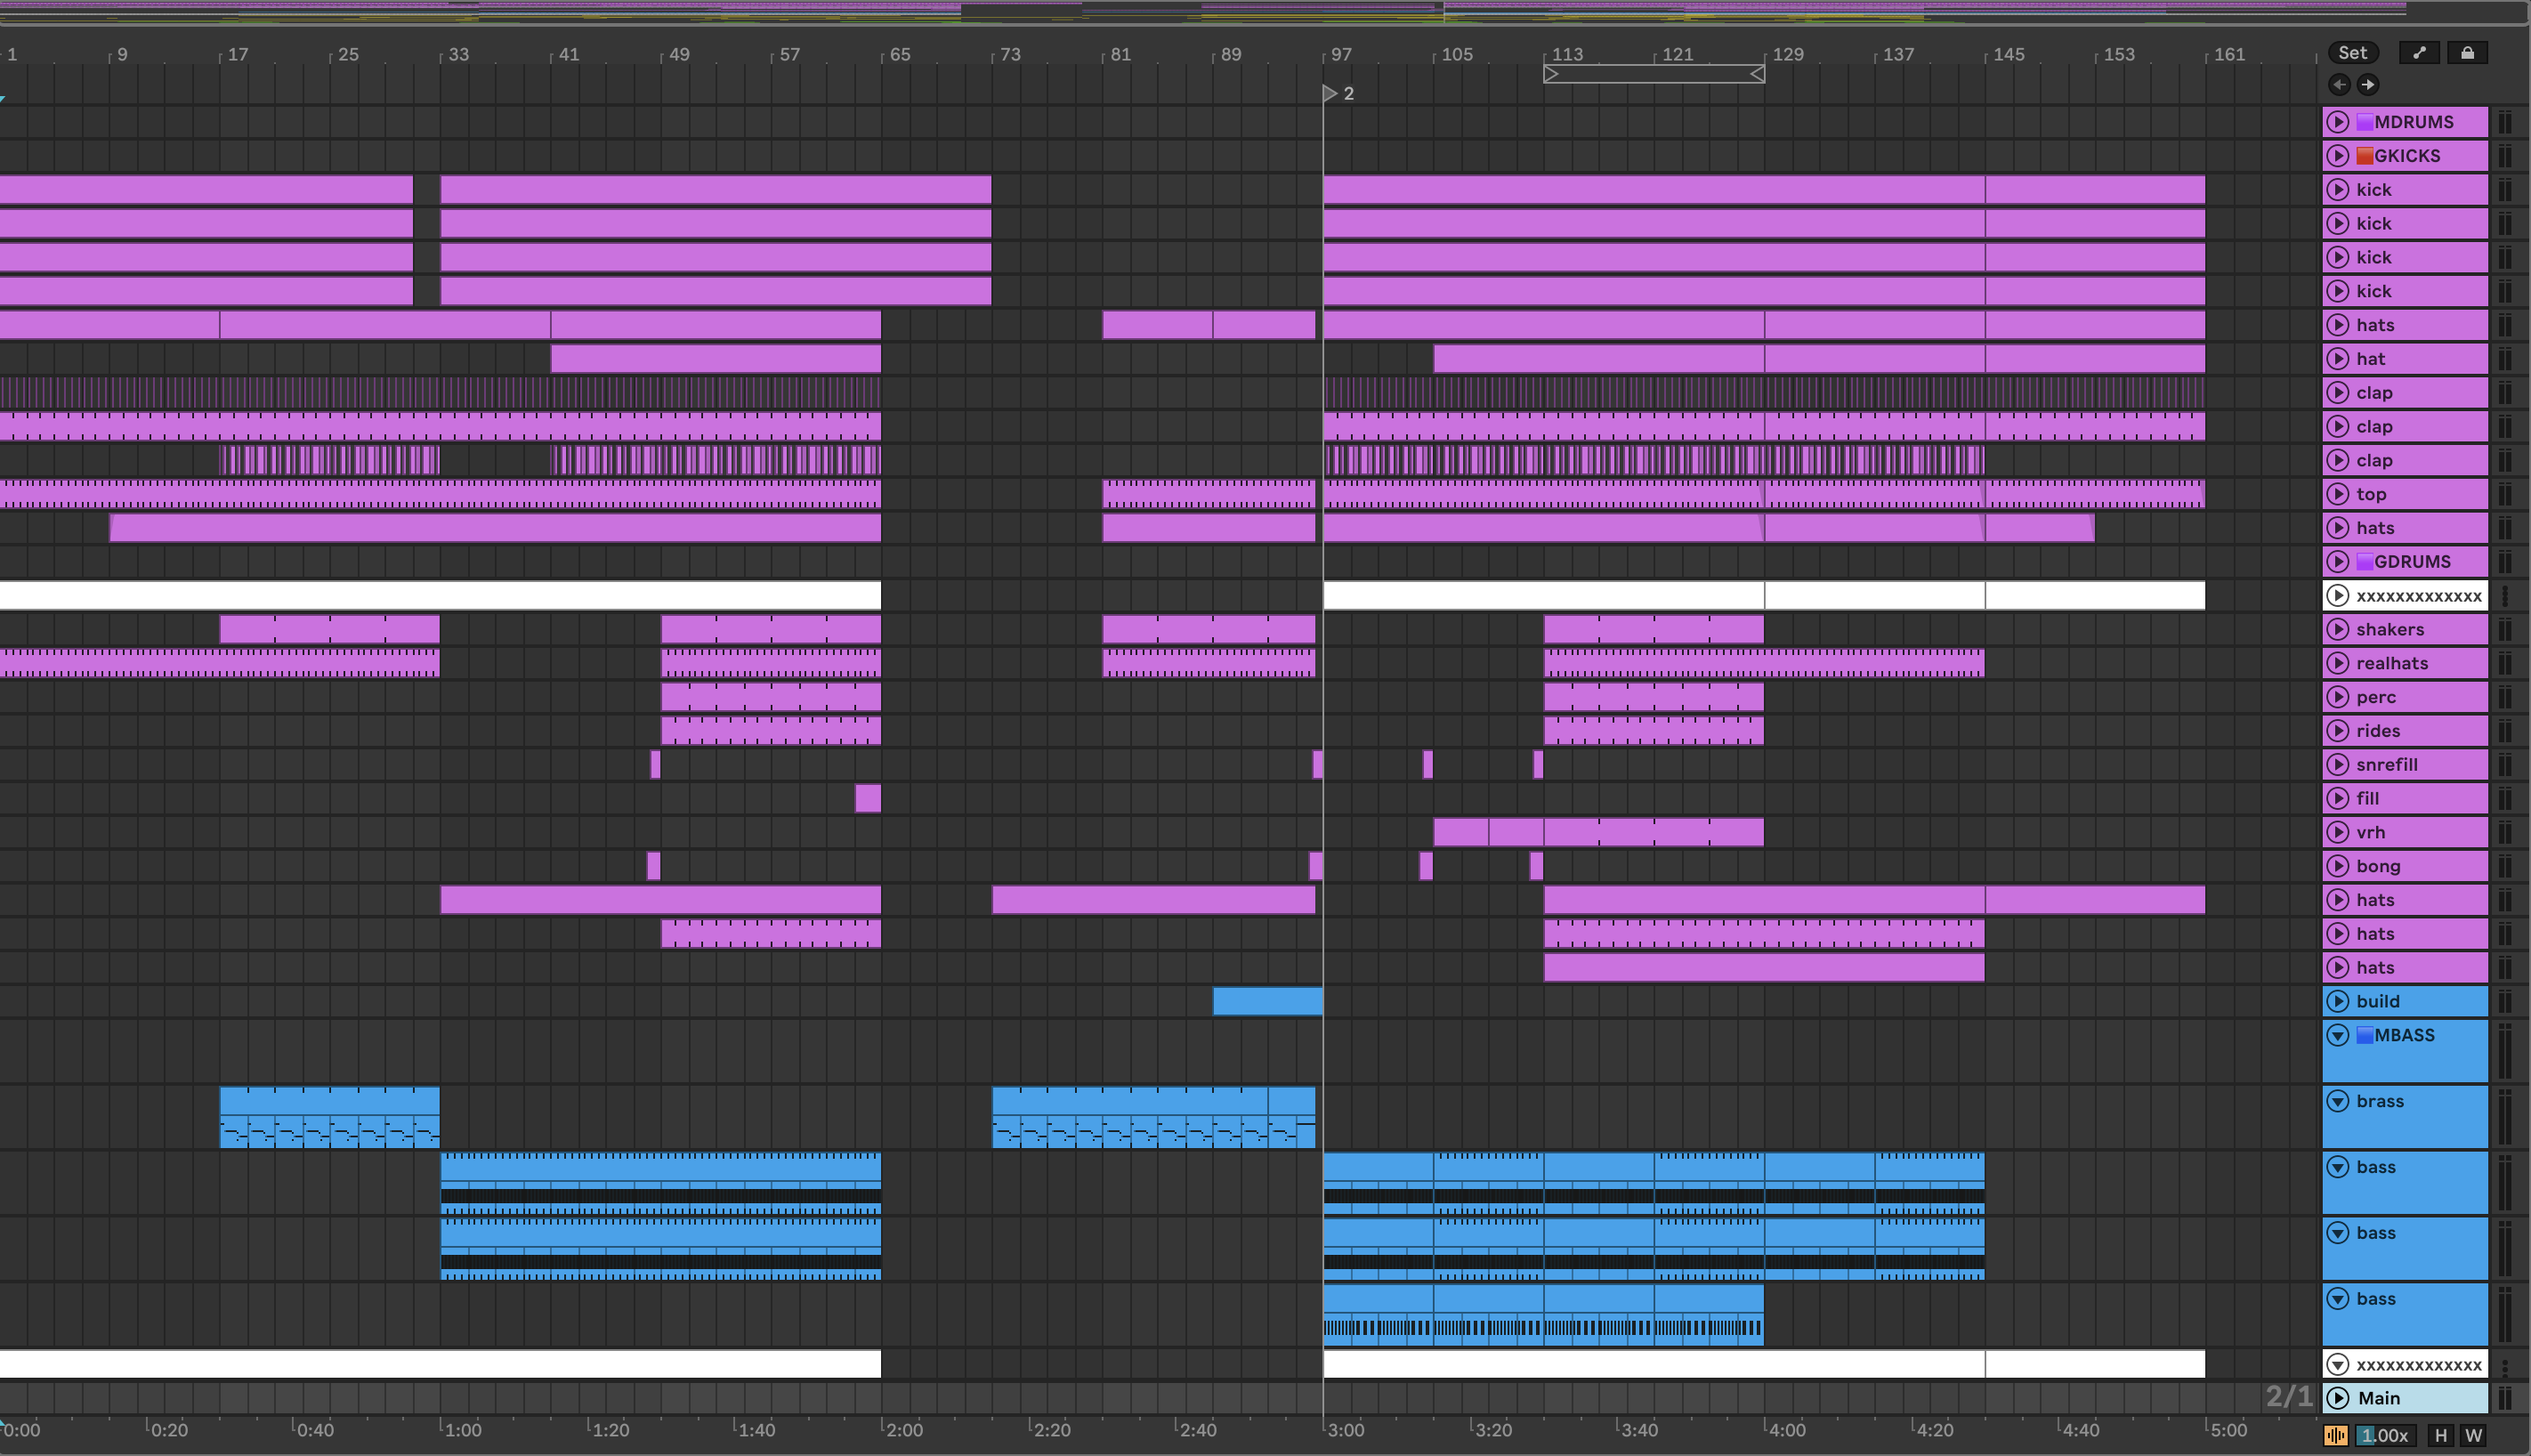
Task: Unfold the xxxxxxxxxxxxx track below GDRUMS
Action: click(x=2338, y=596)
